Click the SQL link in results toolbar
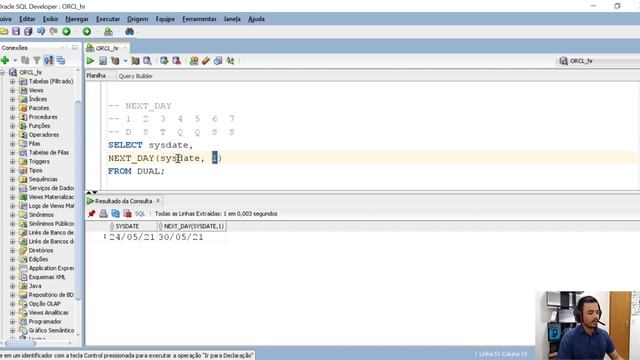Image resolution: width=640 pixels, height=360 pixels. (140, 214)
